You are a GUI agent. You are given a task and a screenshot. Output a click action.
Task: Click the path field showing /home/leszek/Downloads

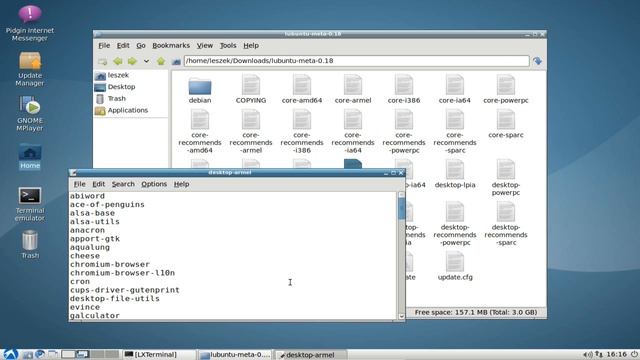356,61
